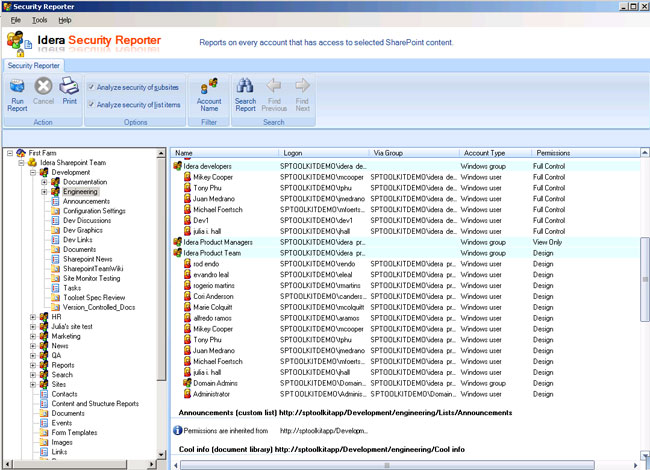Collapse the Development node

coord(33,172)
